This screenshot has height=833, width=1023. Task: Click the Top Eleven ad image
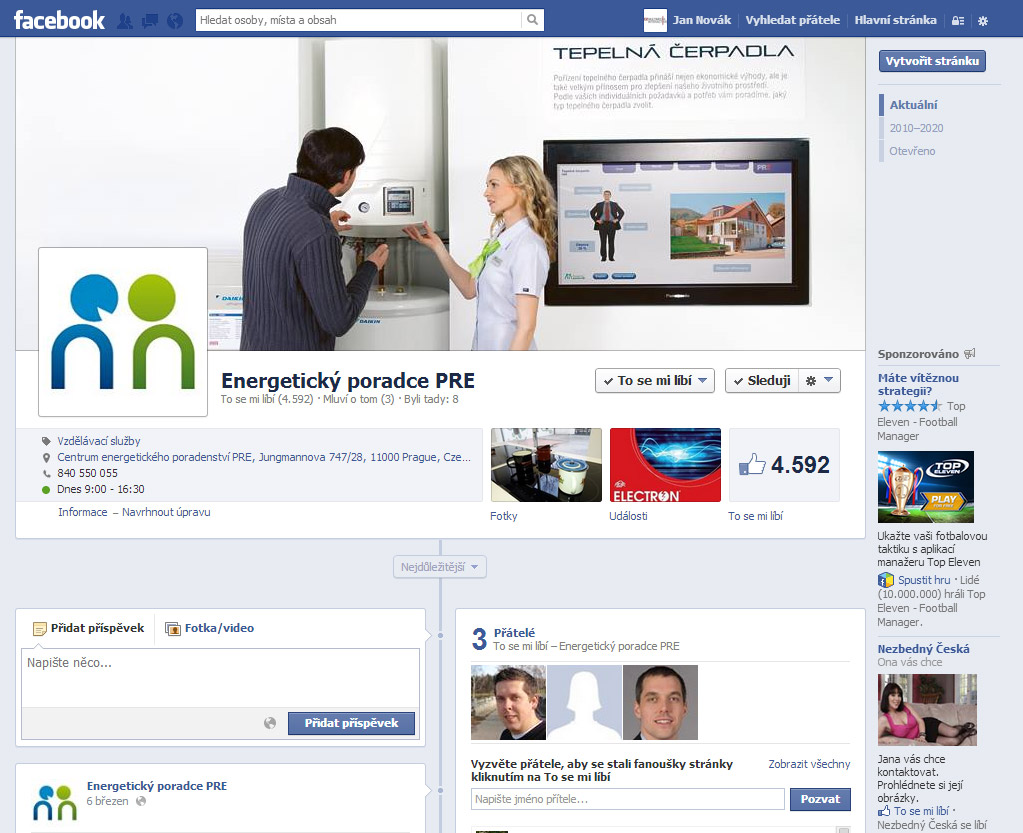[x=926, y=487]
